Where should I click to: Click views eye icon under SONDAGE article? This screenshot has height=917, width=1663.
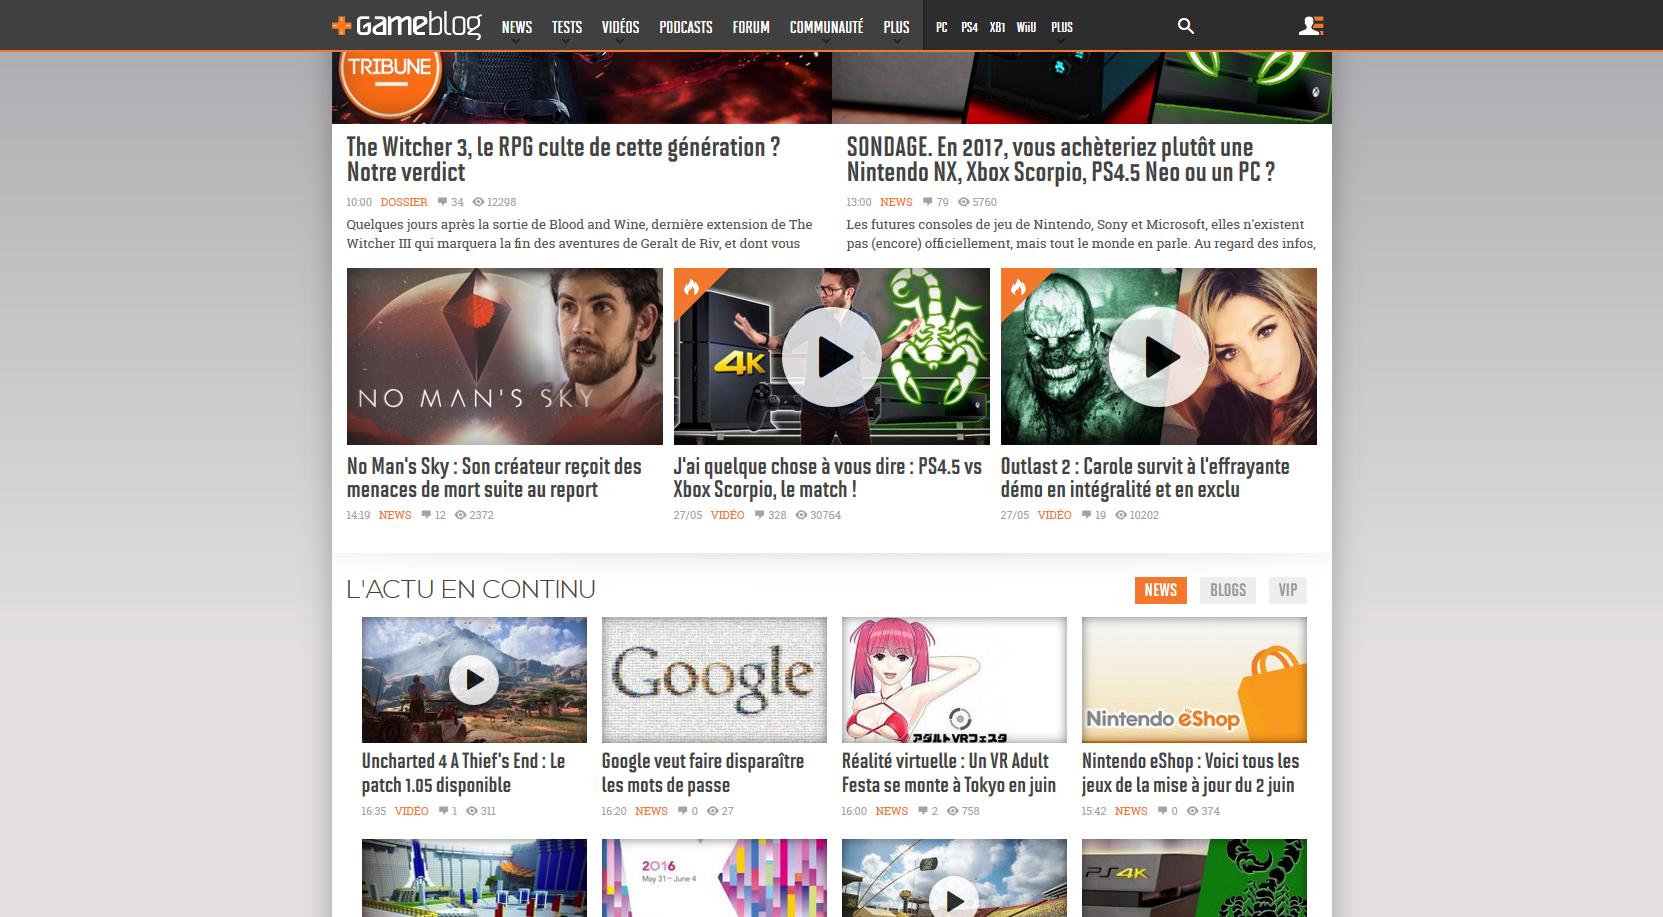coord(964,202)
